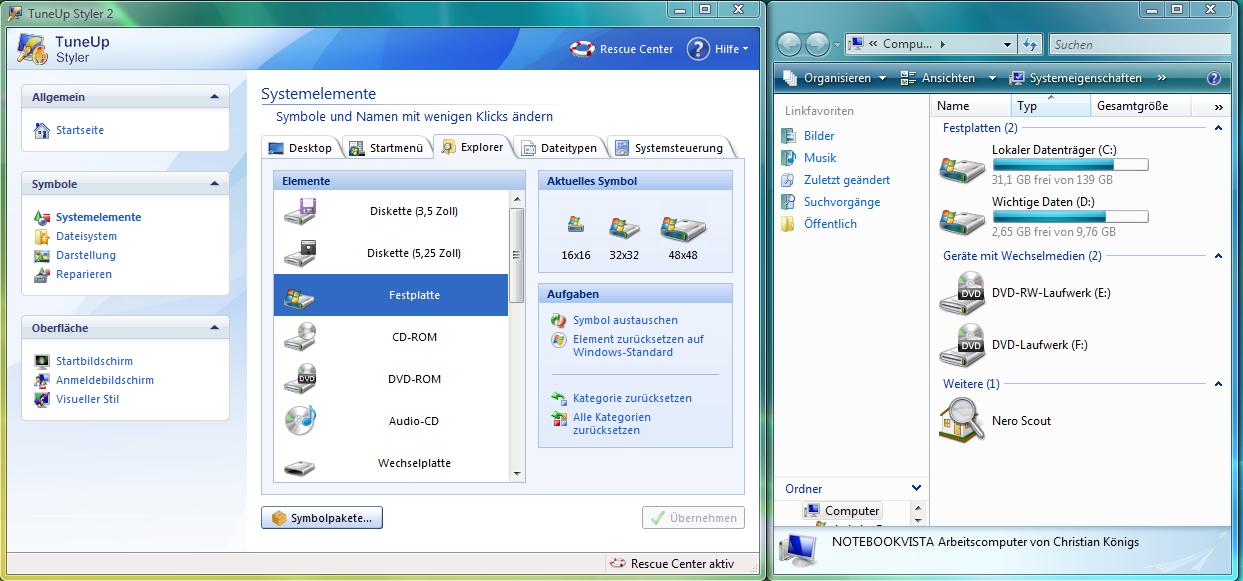Click the Explorer help question mark icon
Viewport: 1243px width, 581px height.
pyautogui.click(x=1214, y=78)
